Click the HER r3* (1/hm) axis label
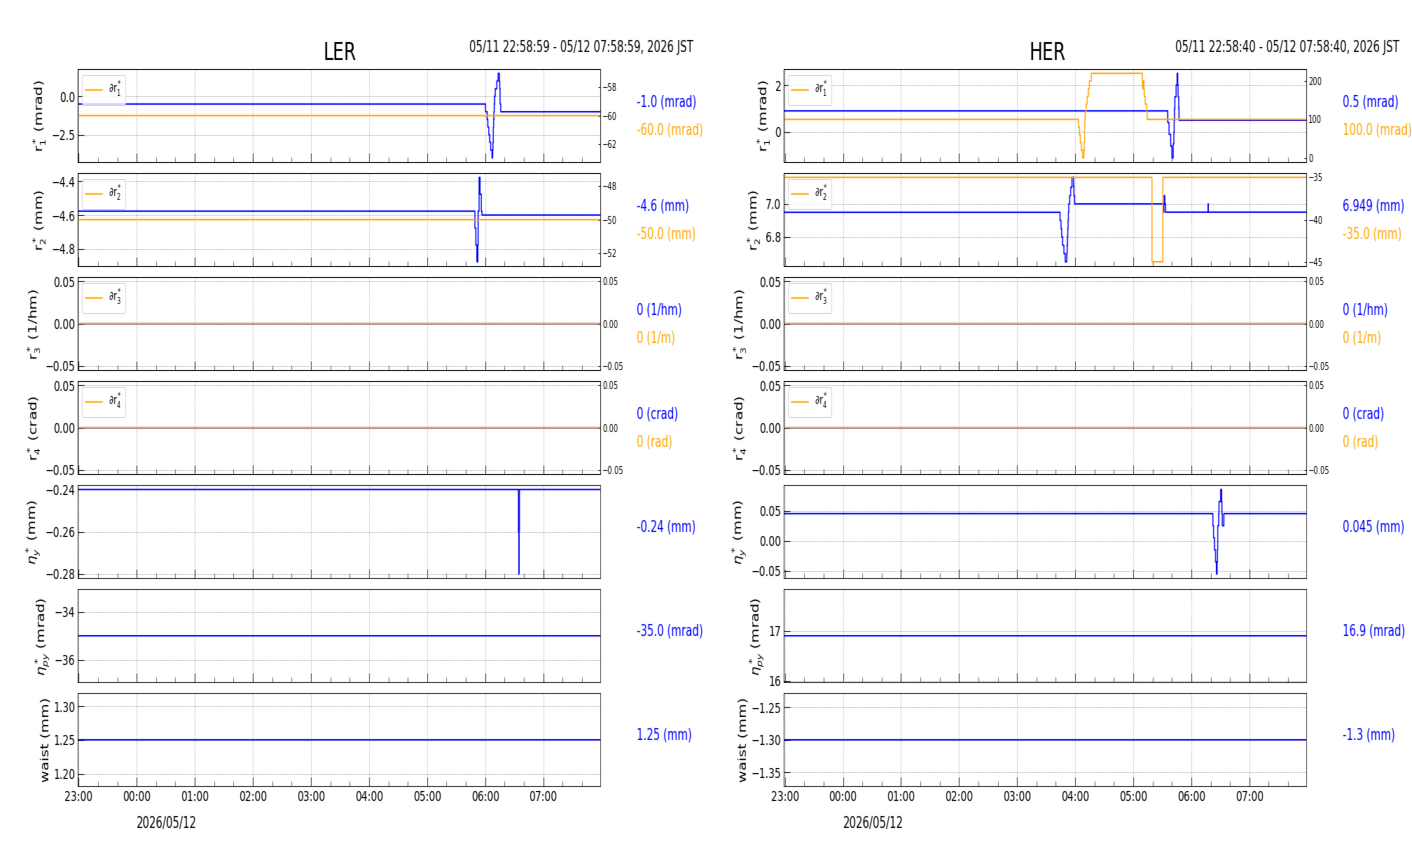This screenshot has width=1412, height=864. [739, 324]
